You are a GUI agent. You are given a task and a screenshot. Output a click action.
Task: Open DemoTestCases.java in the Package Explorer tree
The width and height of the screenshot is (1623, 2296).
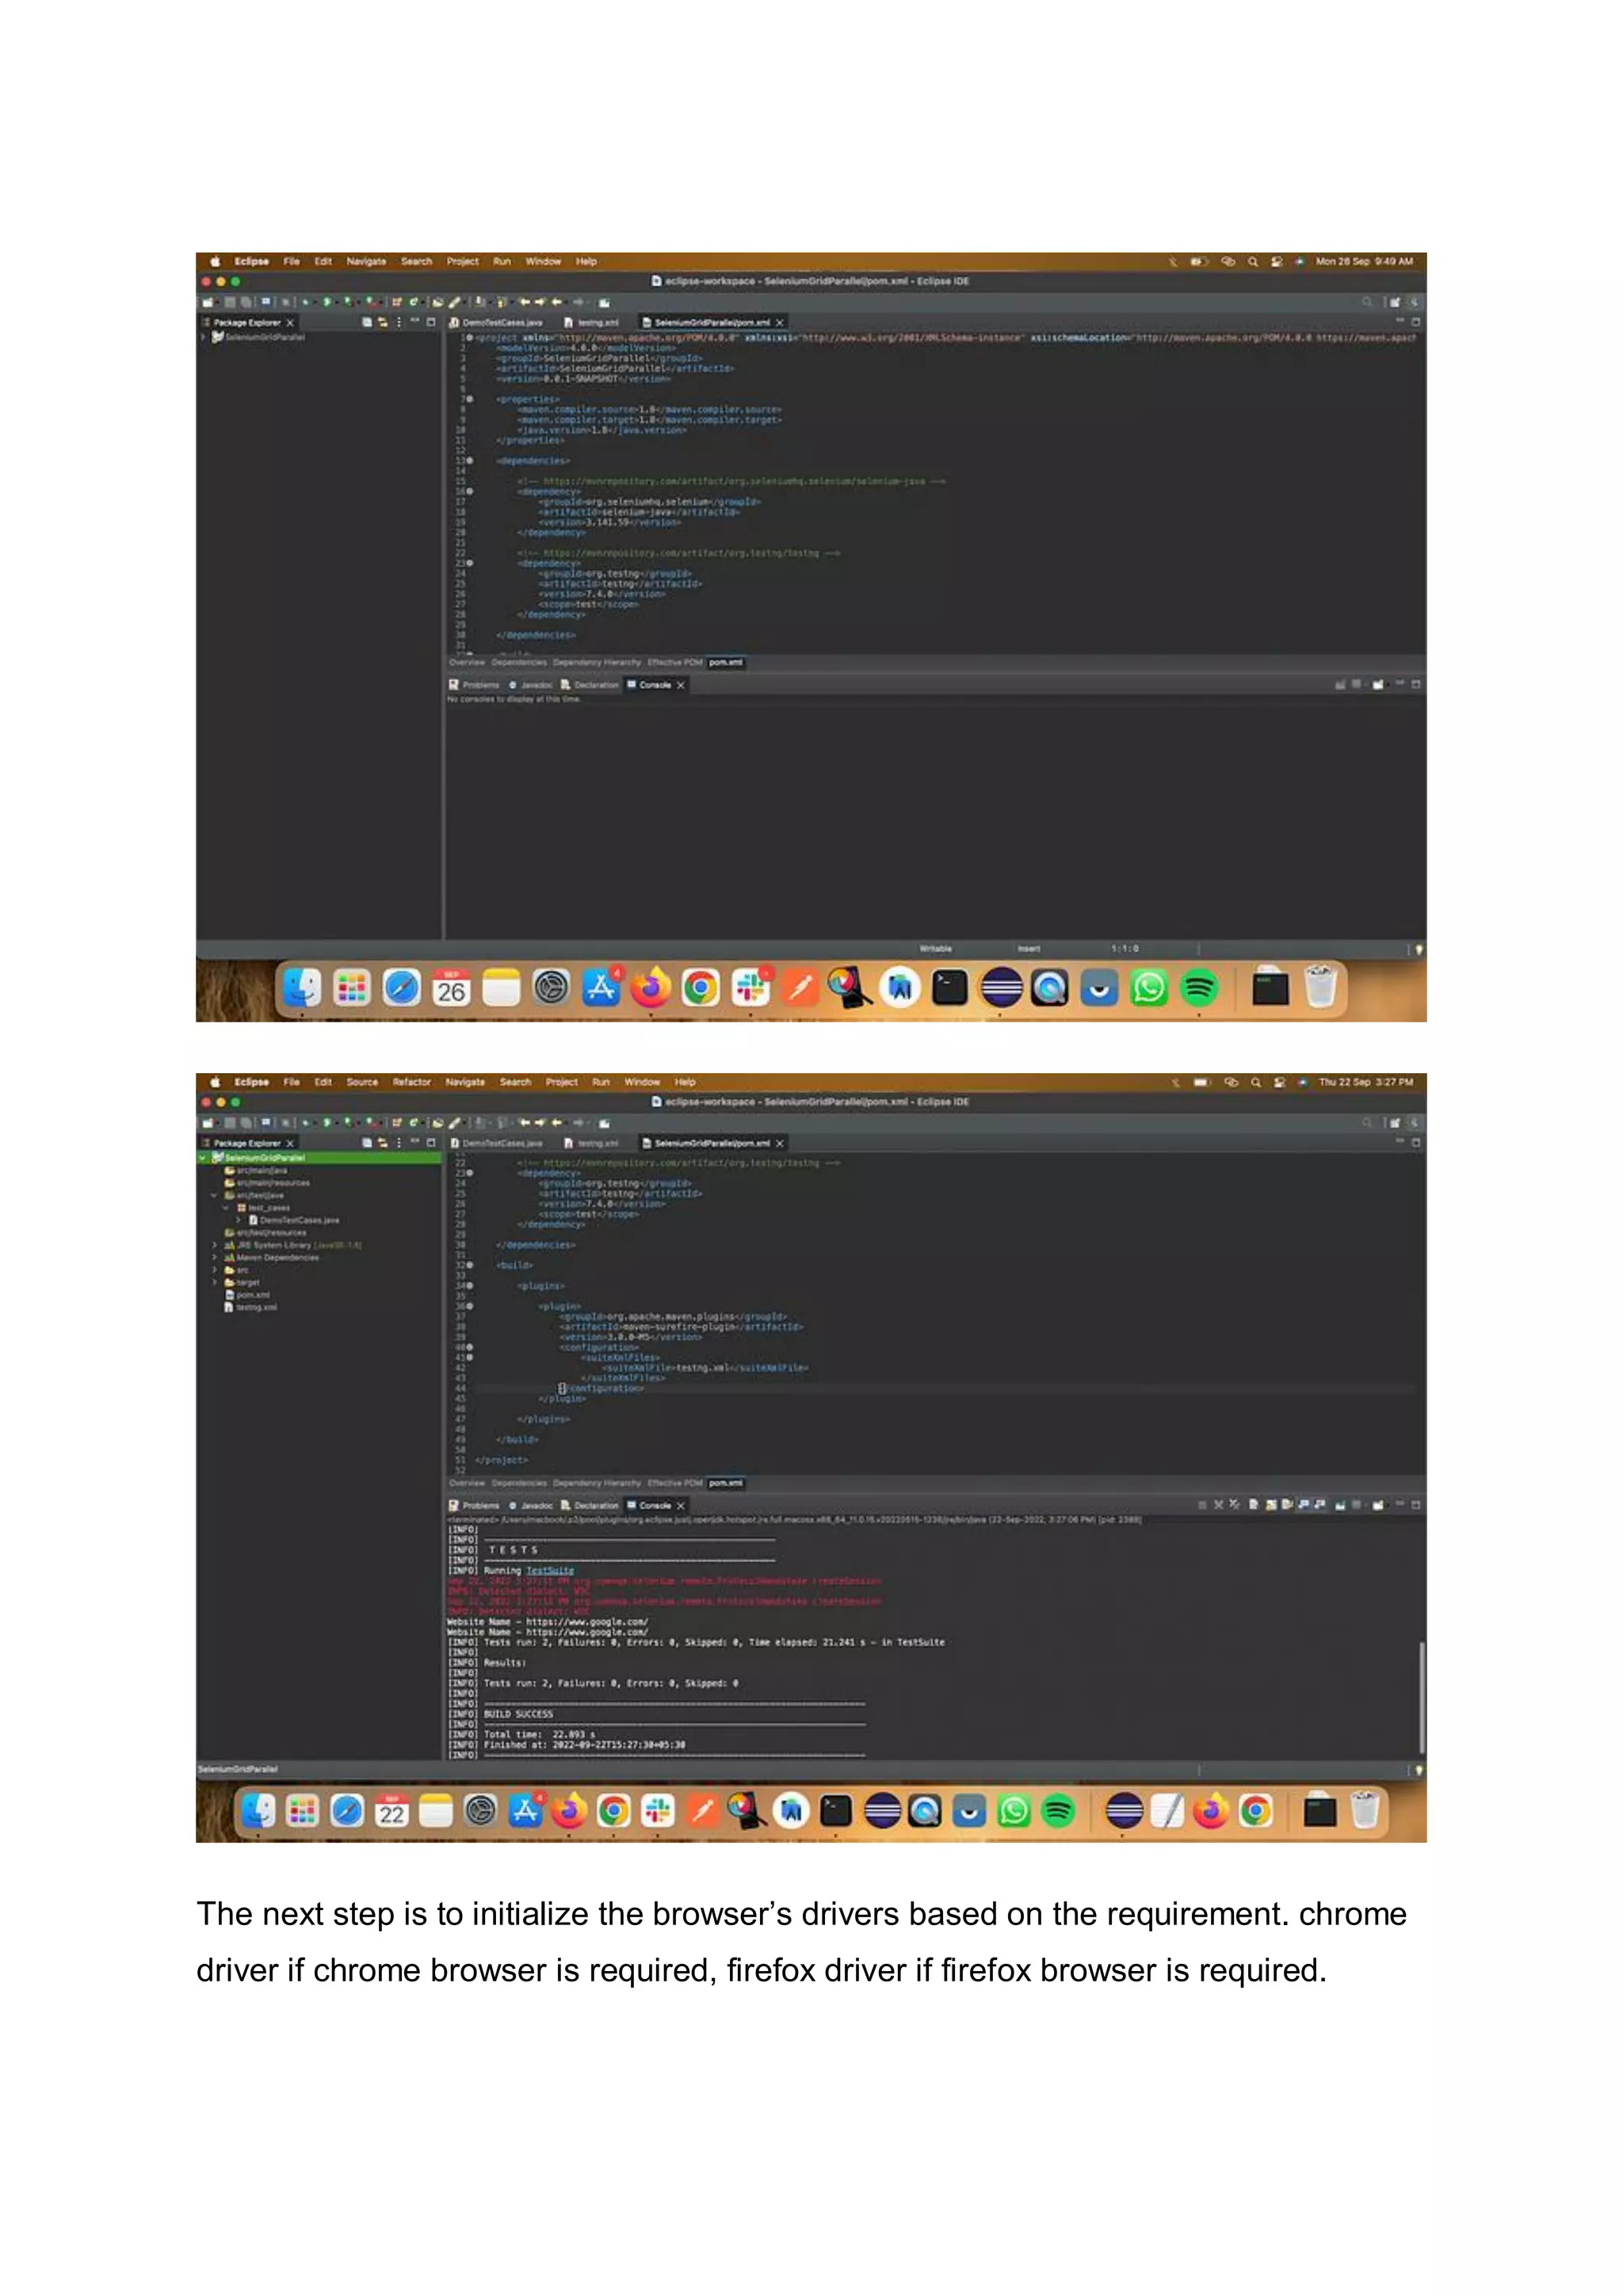pos(298,1220)
